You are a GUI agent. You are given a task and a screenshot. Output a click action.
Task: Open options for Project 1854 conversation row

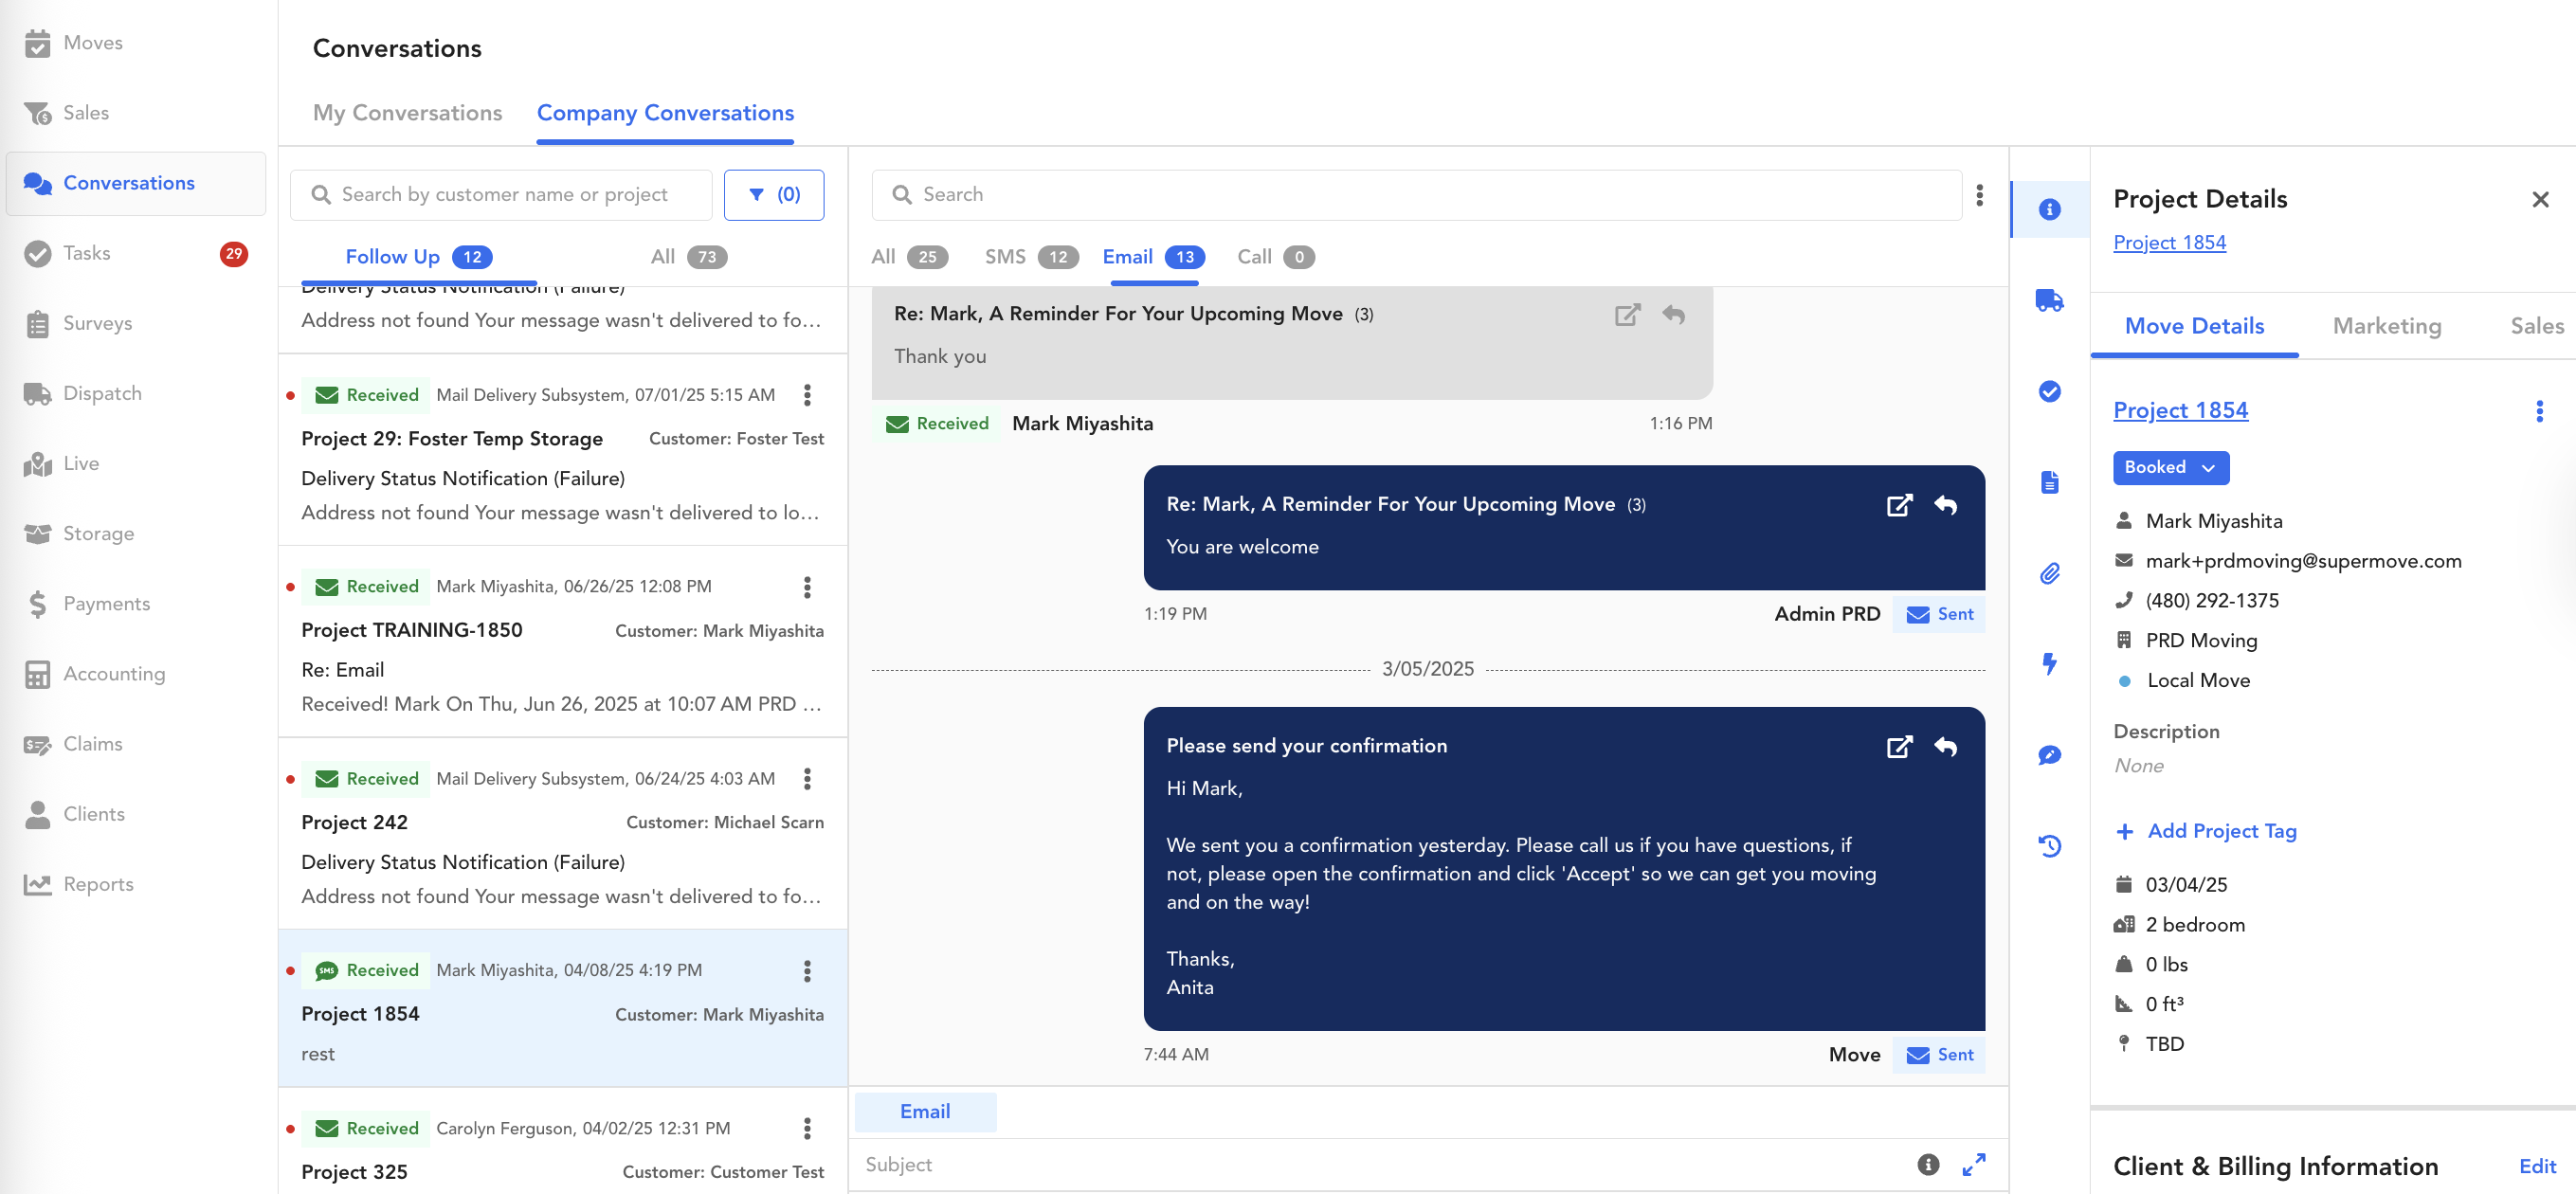[807, 971]
